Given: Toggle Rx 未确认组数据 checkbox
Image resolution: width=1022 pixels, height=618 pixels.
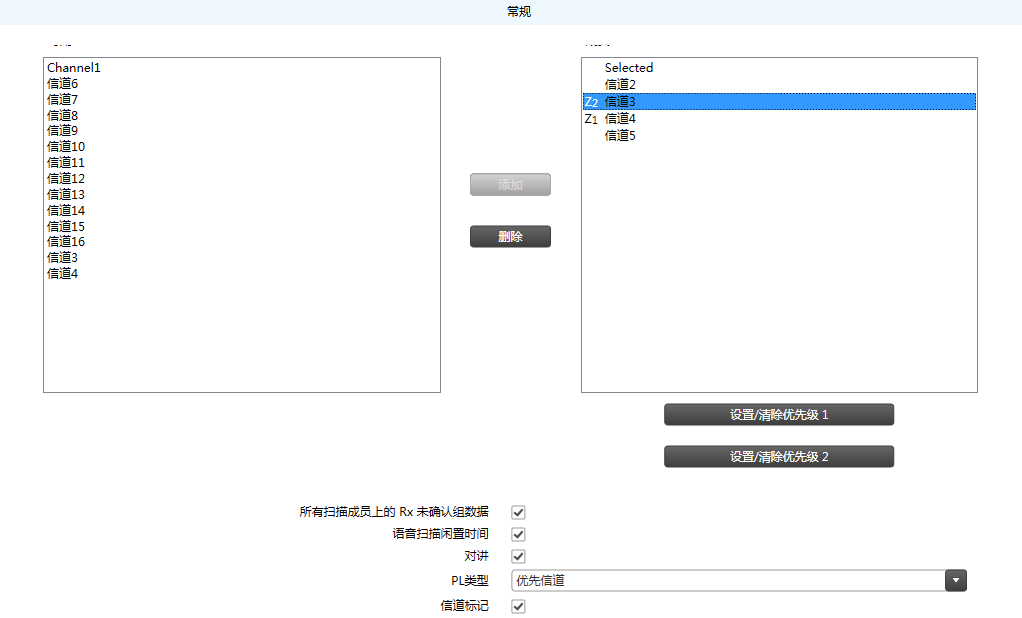Looking at the screenshot, I should 518,512.
